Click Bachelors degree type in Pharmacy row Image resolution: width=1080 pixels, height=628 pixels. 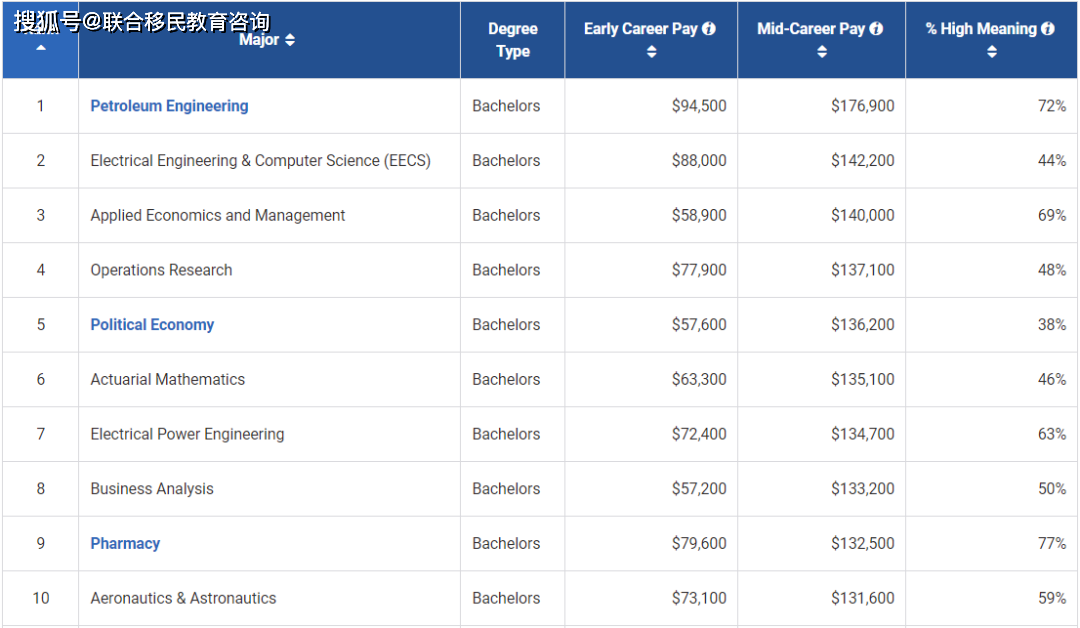coord(506,543)
